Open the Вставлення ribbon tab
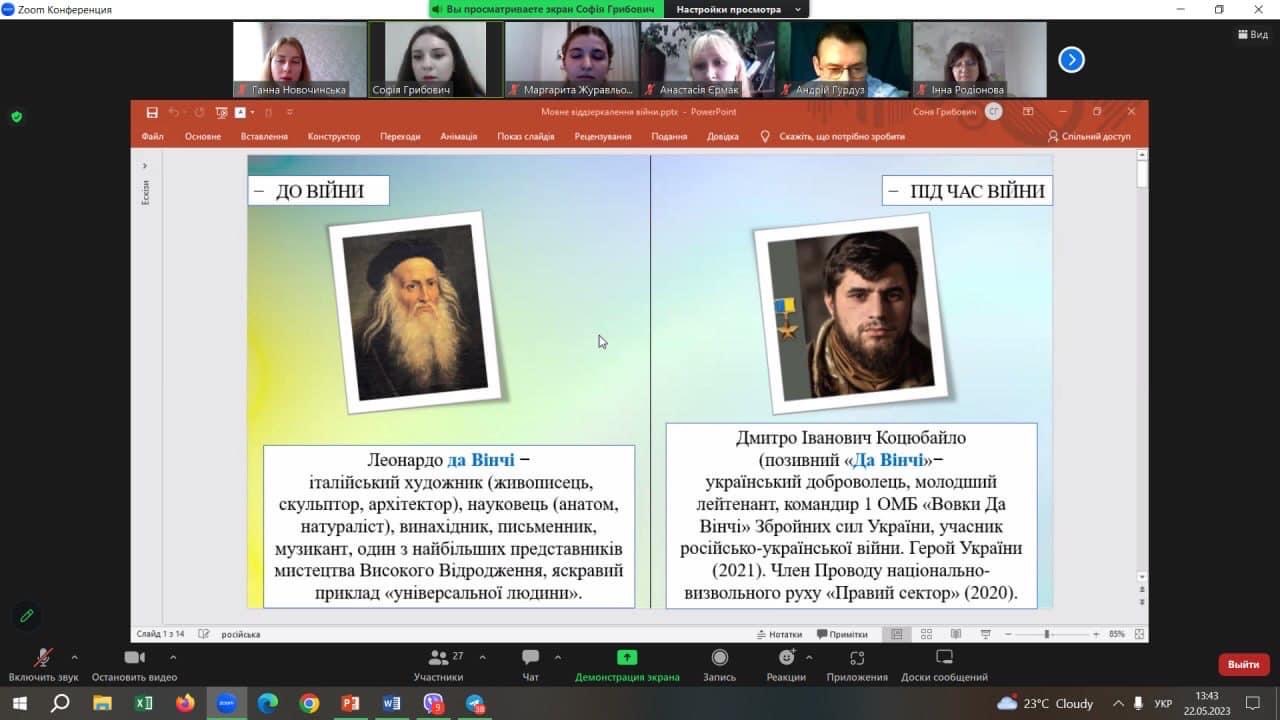The image size is (1280, 720). (x=264, y=136)
